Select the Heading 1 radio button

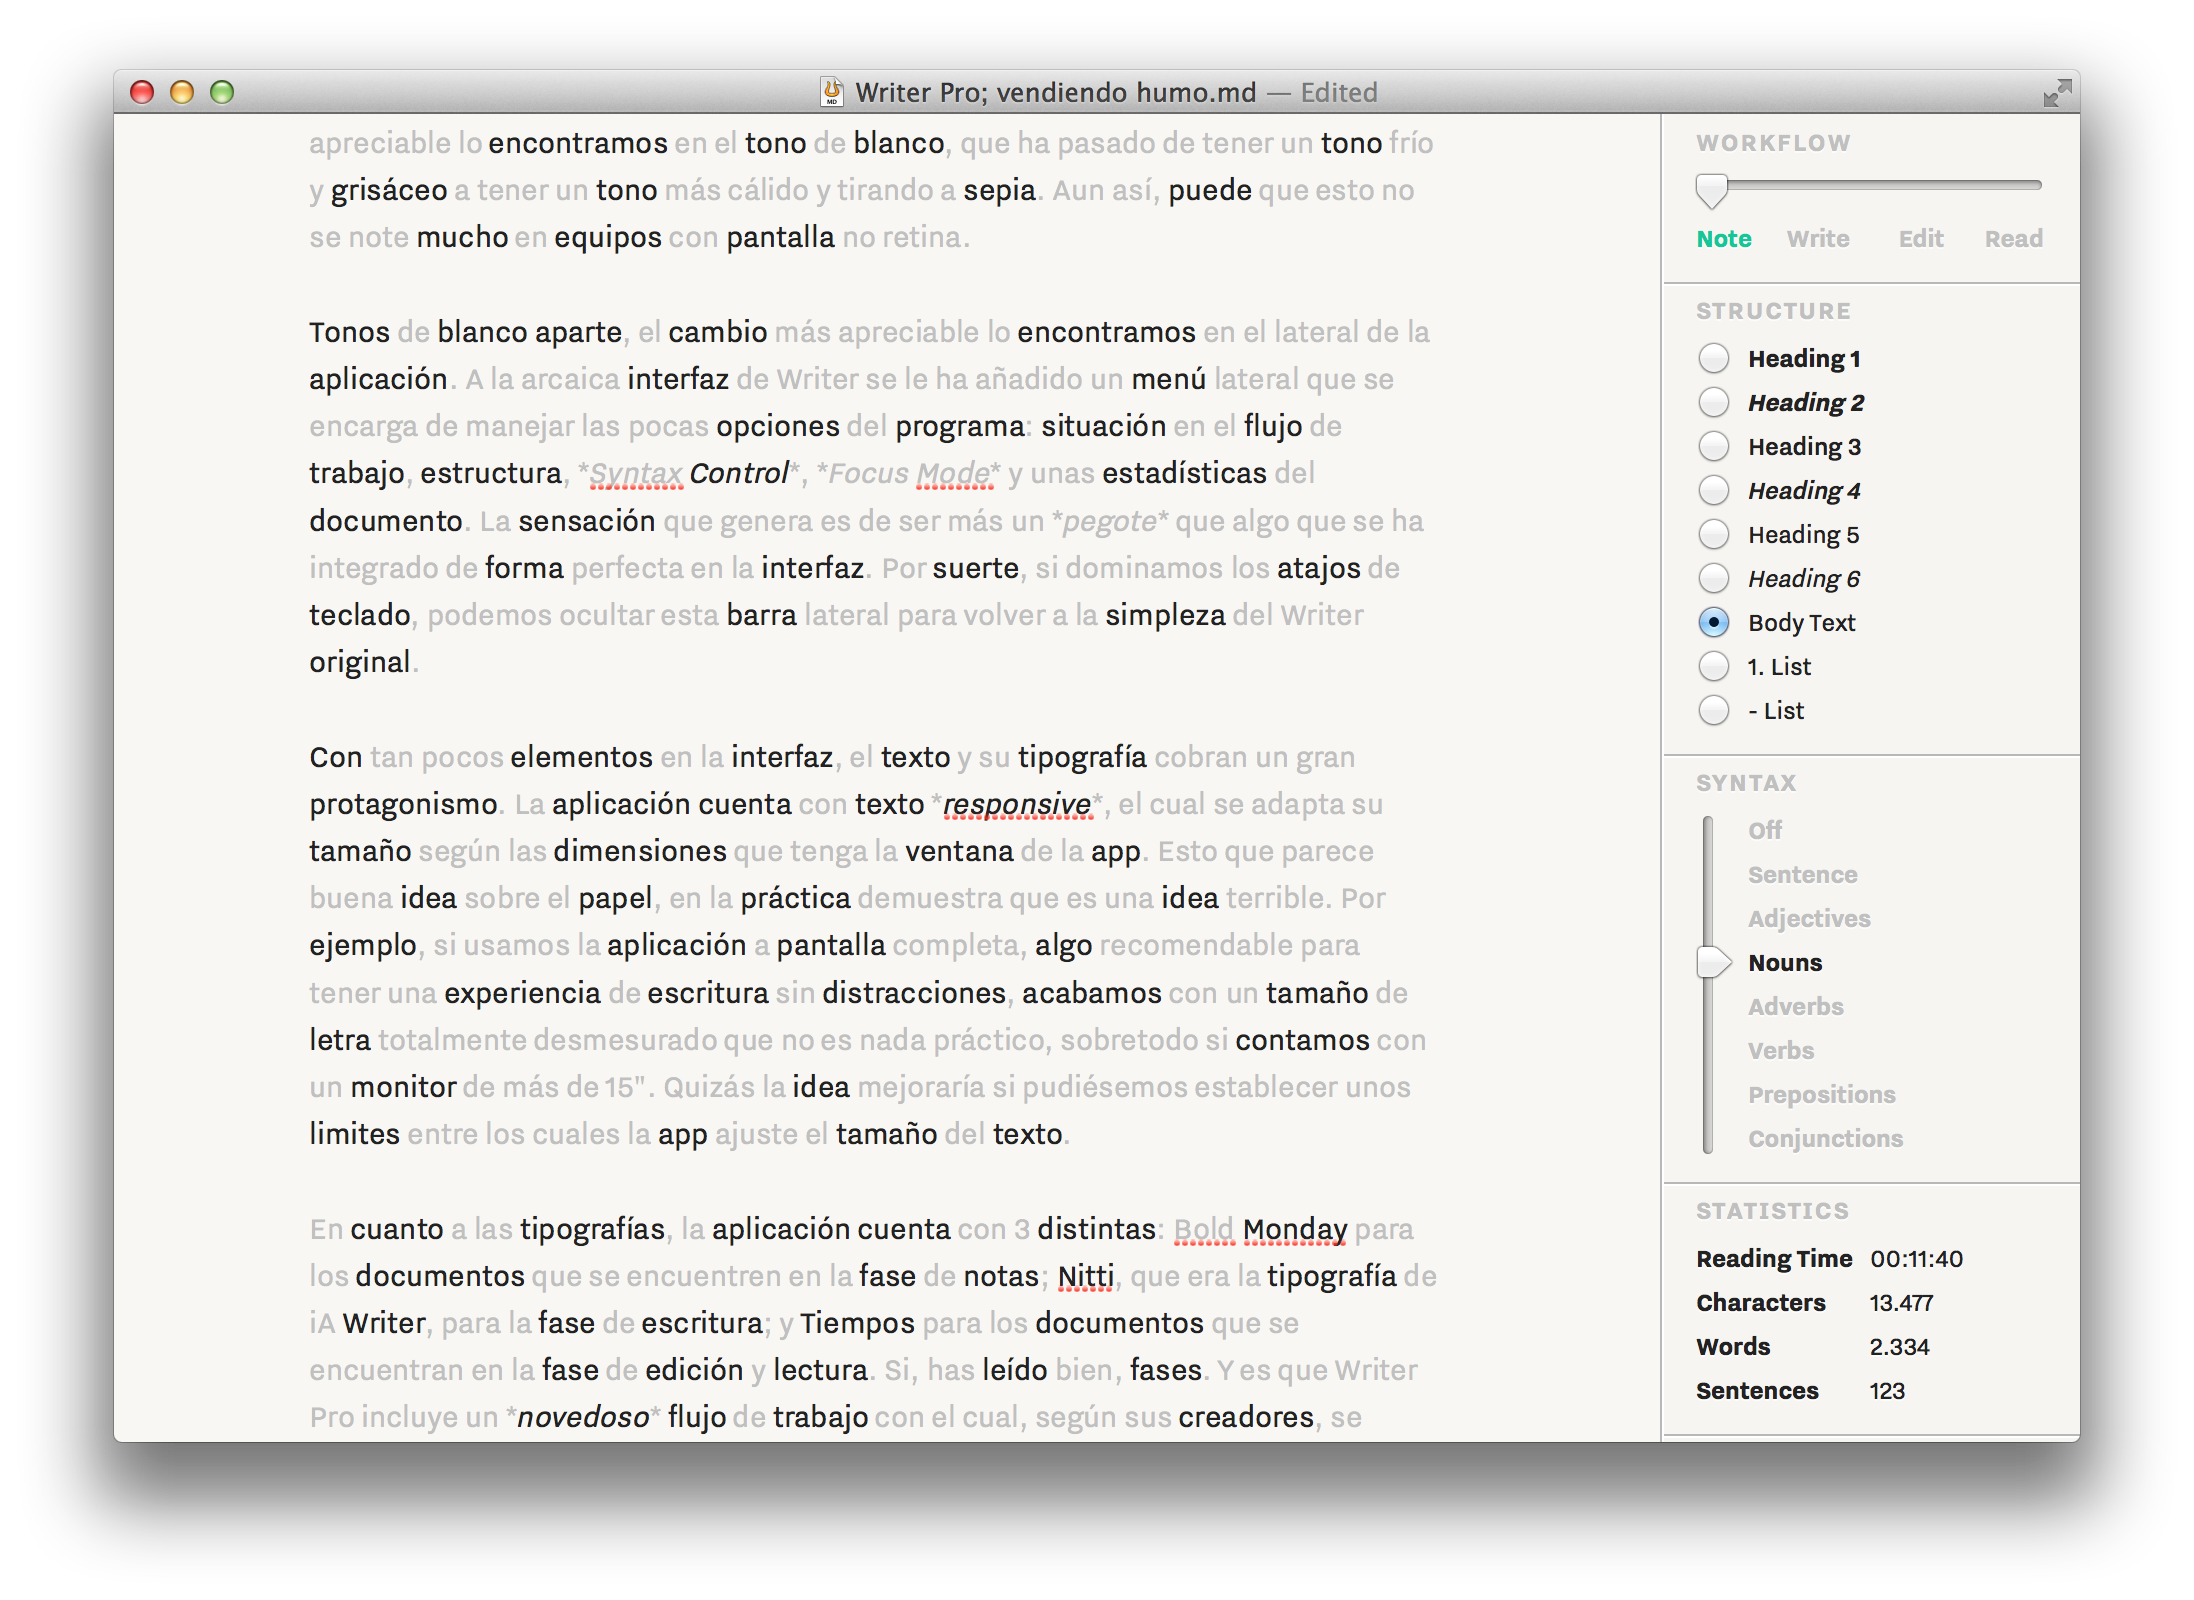(1714, 358)
